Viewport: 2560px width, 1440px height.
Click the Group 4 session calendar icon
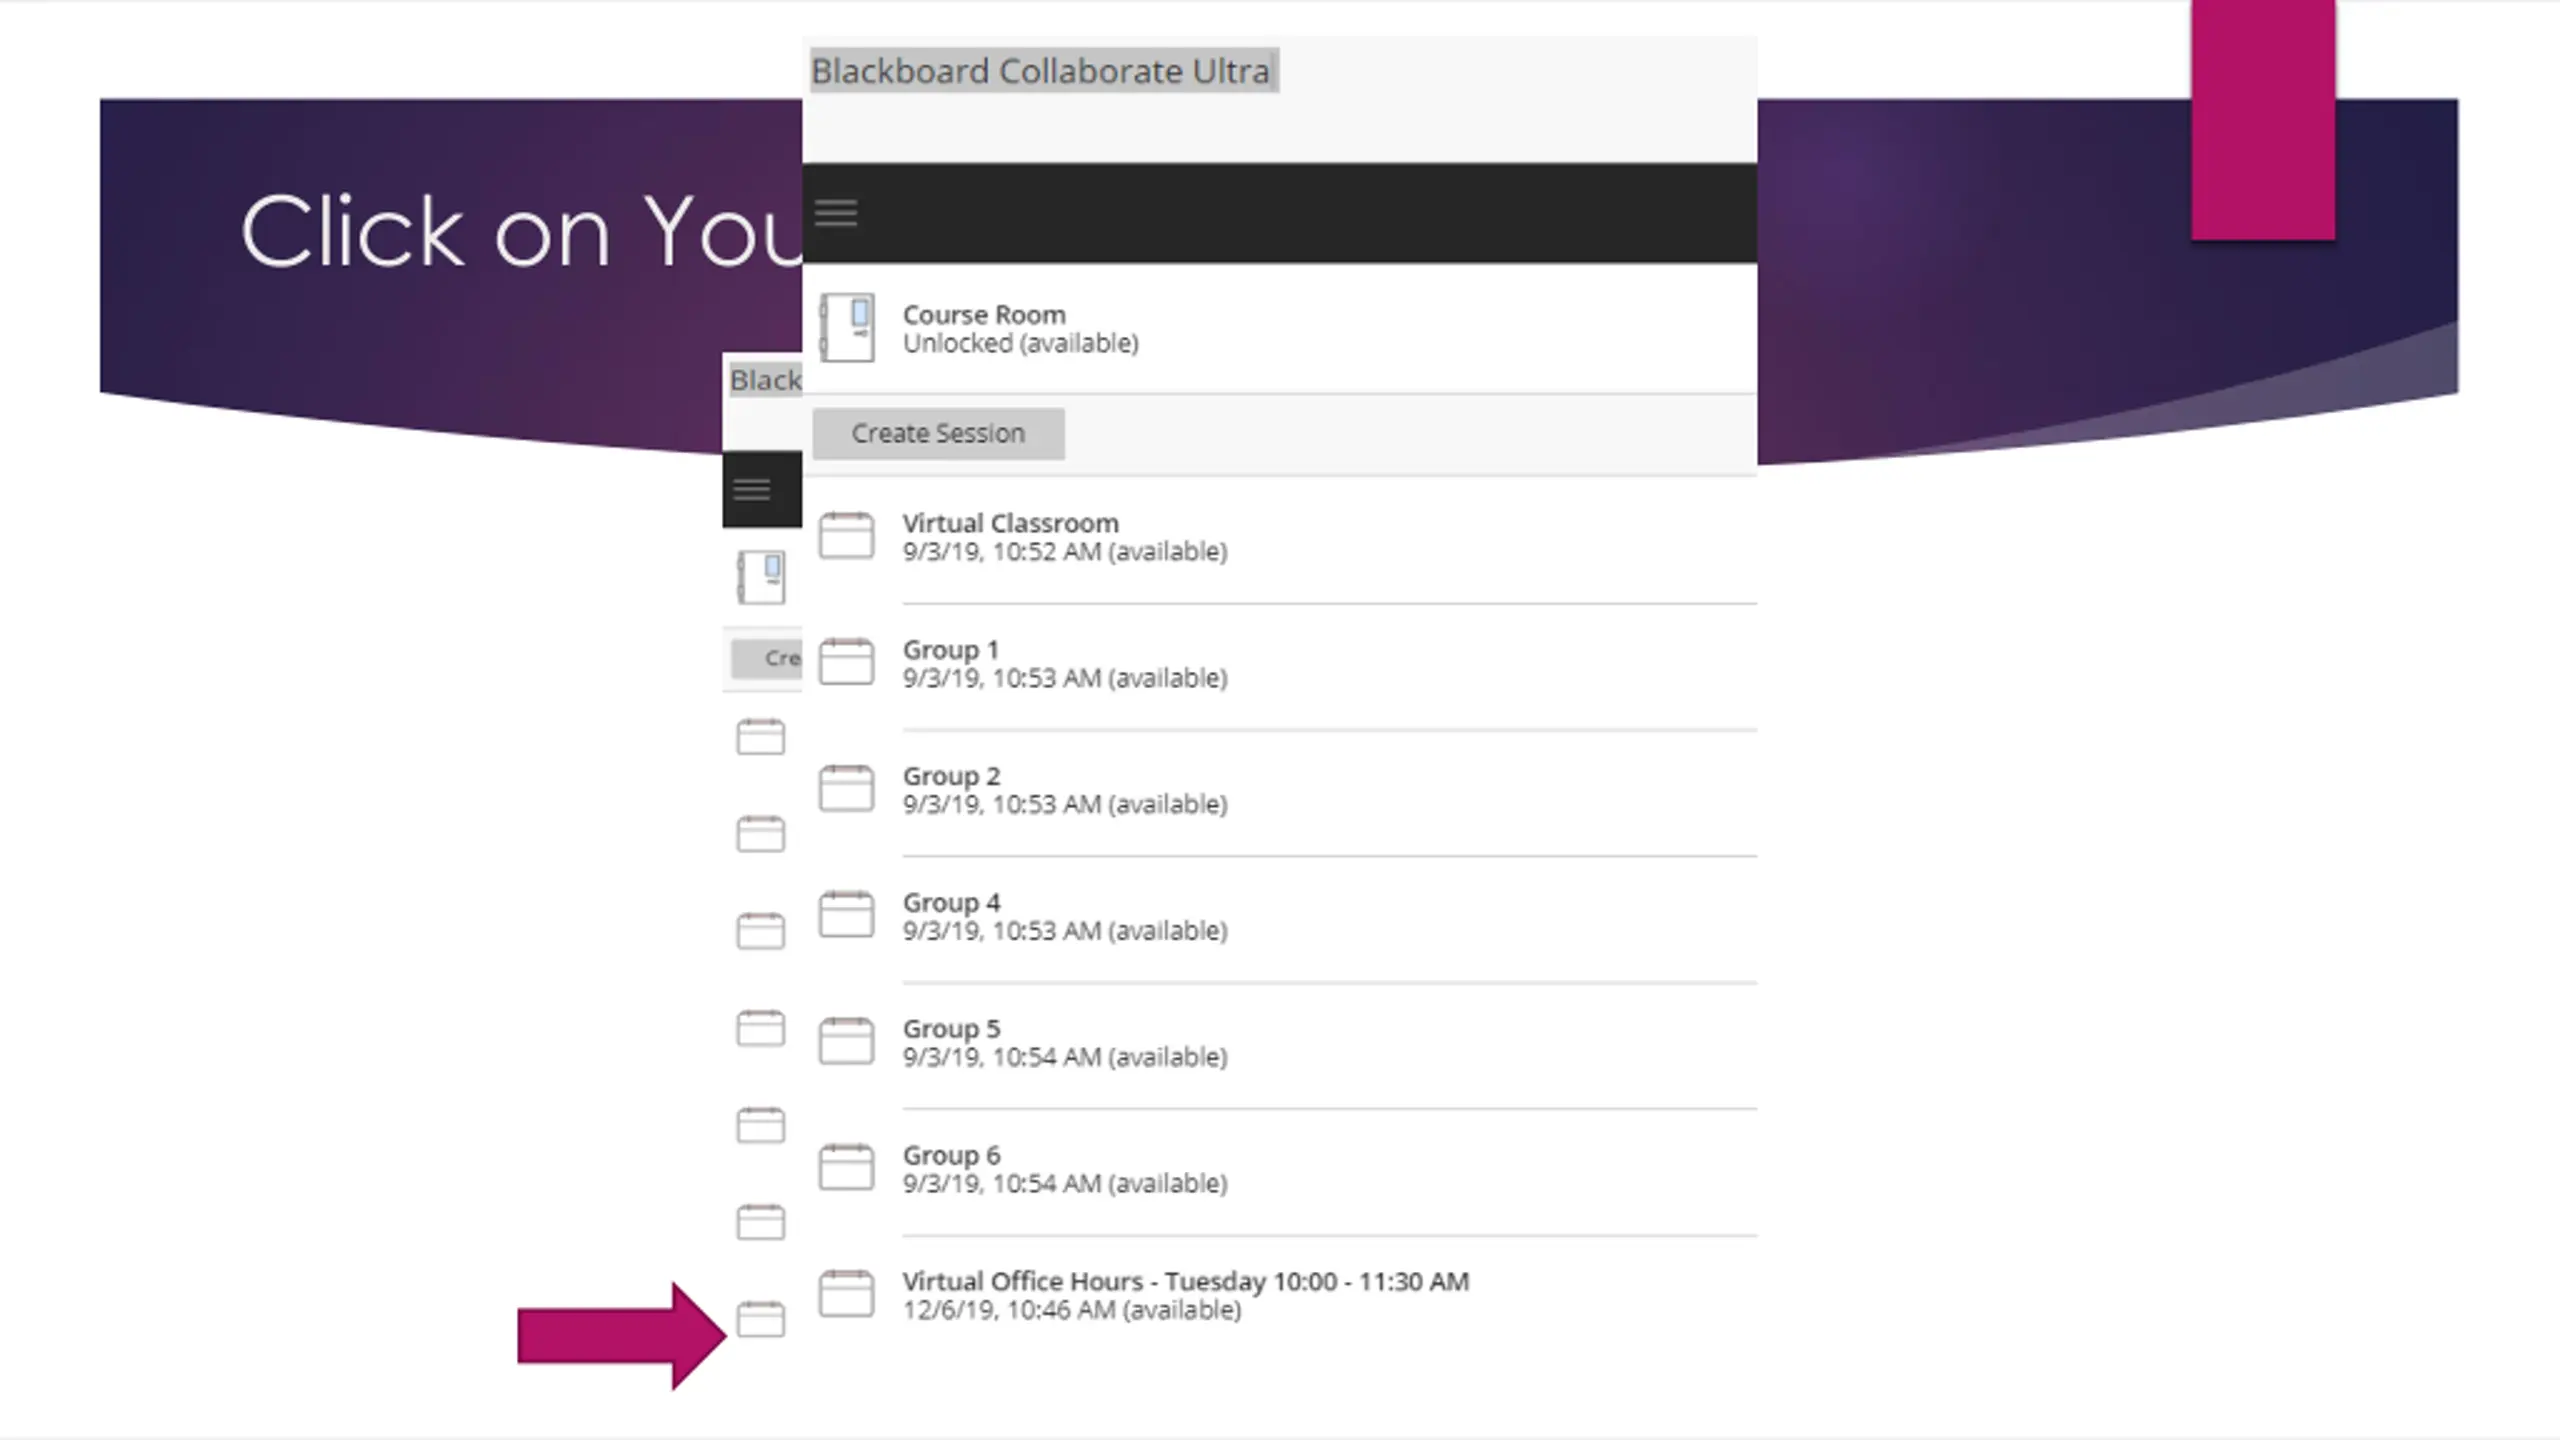click(846, 915)
